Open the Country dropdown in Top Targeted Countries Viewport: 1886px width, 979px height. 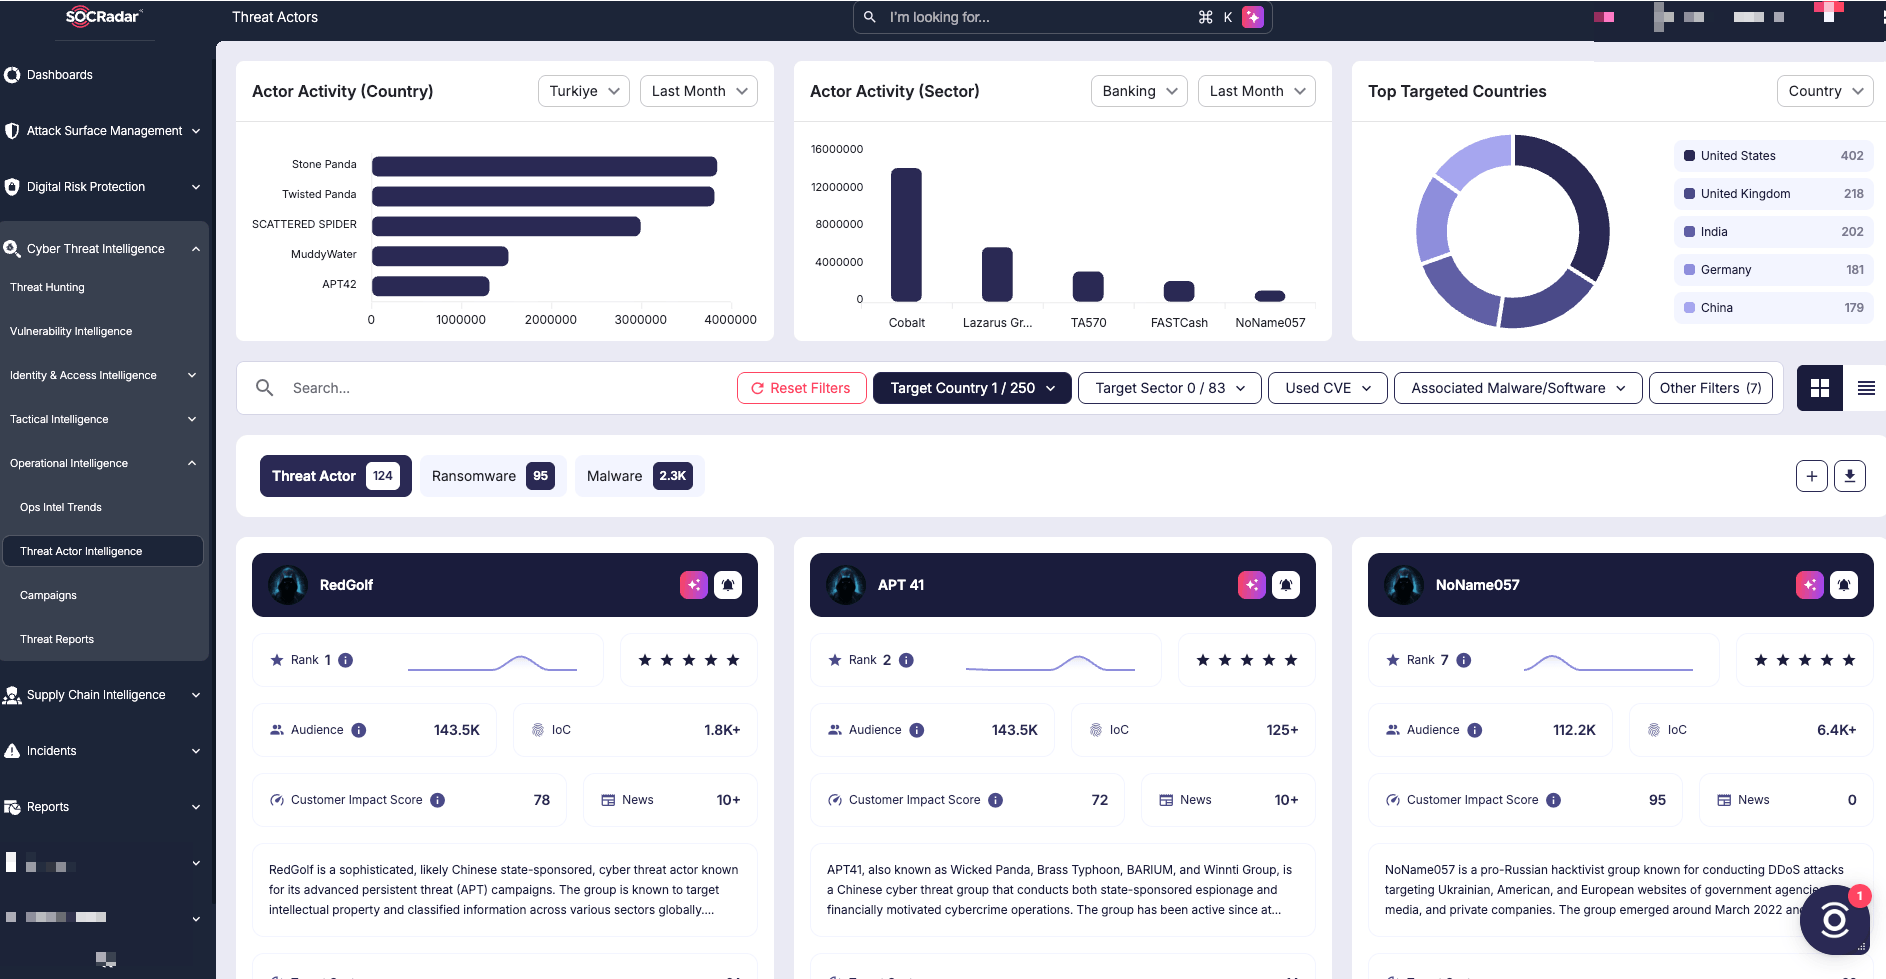coord(1825,91)
